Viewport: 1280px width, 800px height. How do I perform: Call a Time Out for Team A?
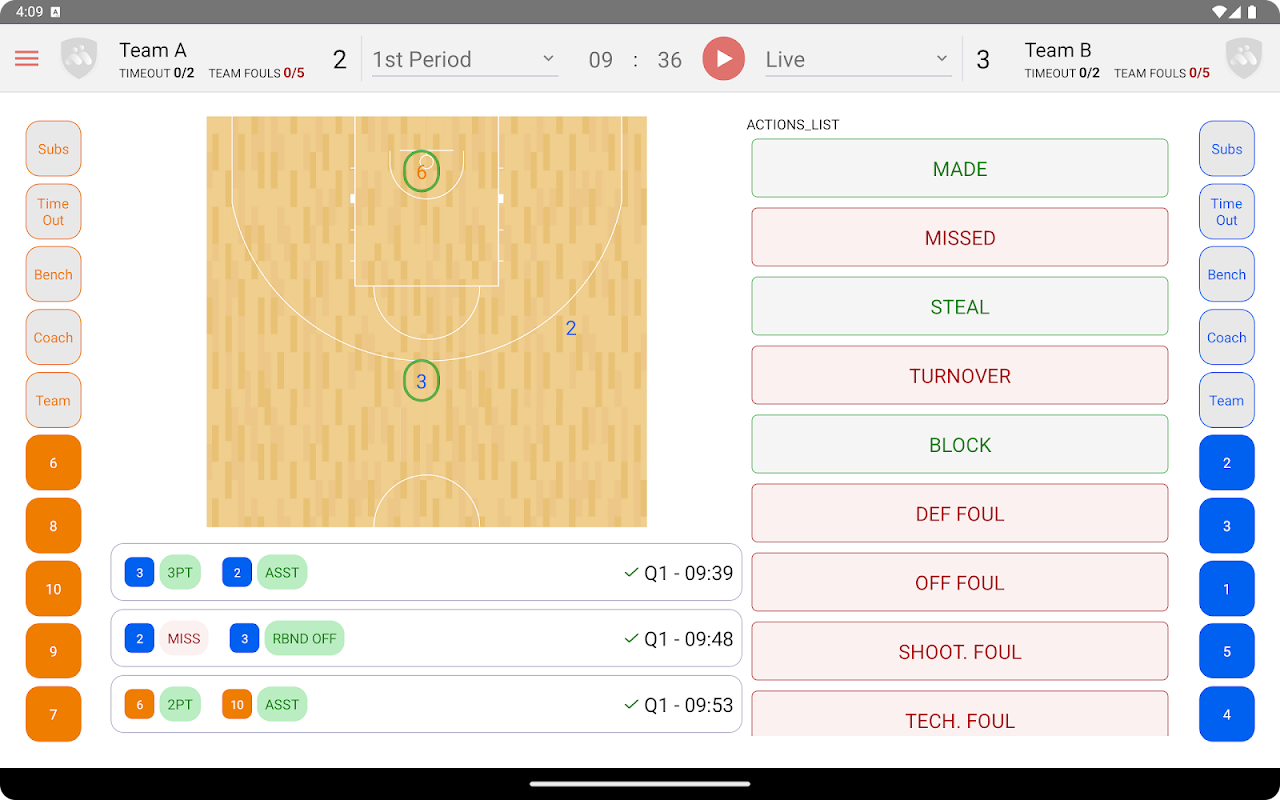(x=53, y=212)
